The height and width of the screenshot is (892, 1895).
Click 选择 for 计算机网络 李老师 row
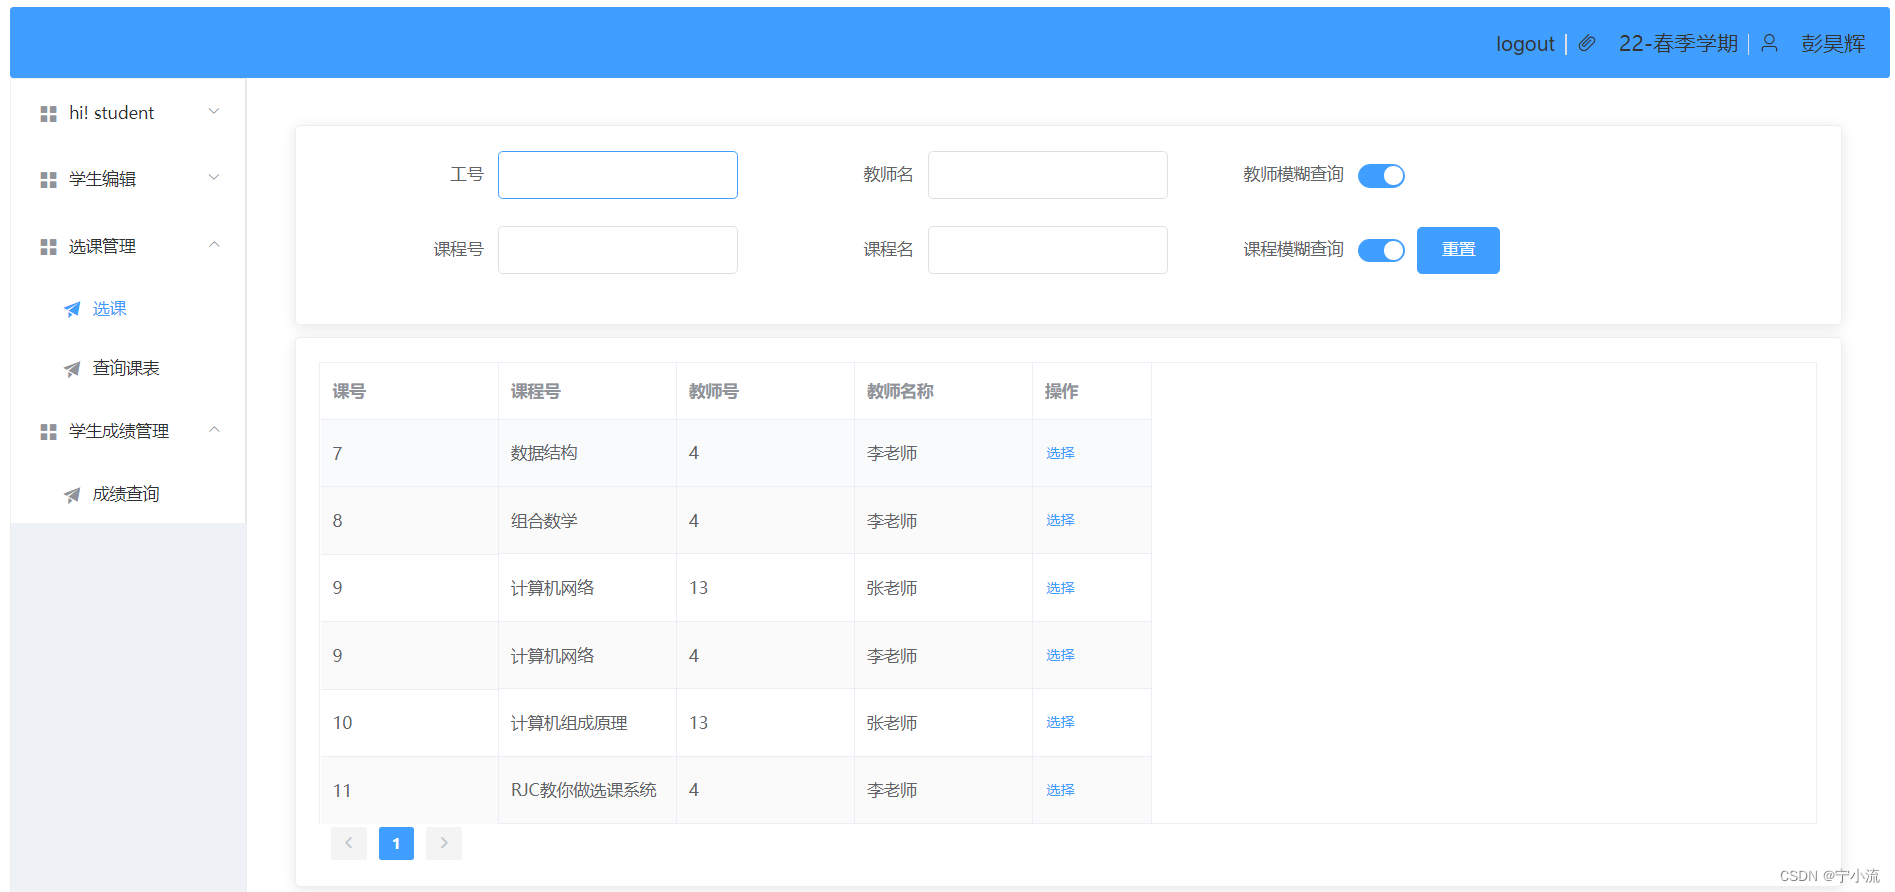coord(1060,655)
